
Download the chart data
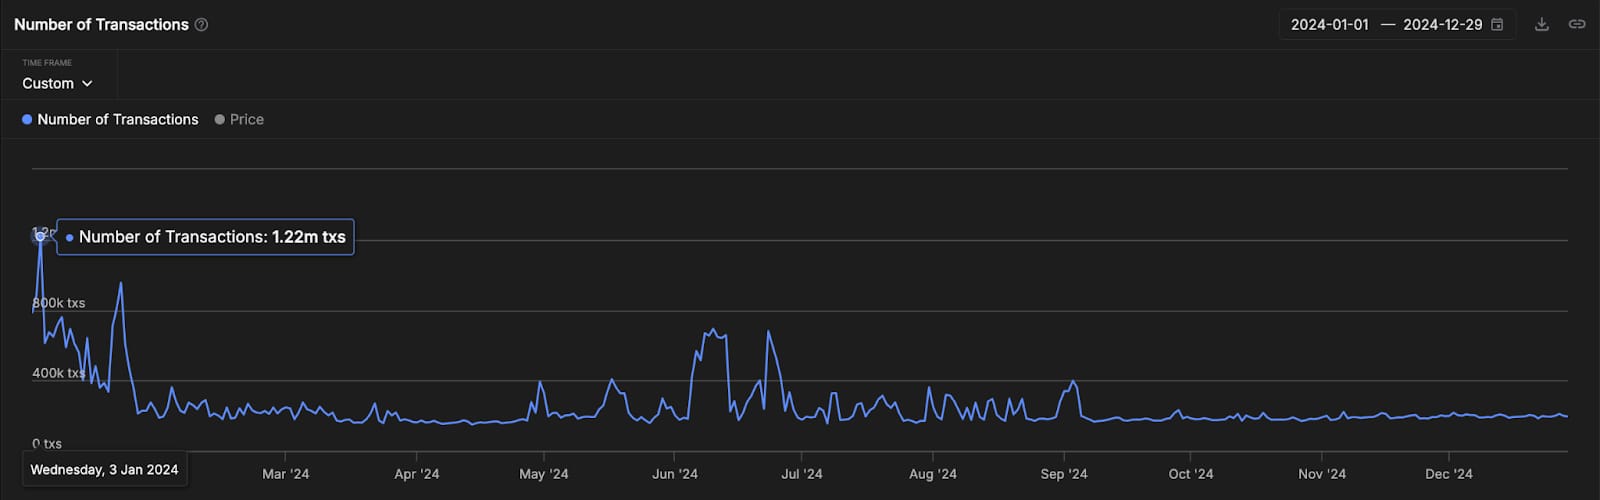[1542, 25]
